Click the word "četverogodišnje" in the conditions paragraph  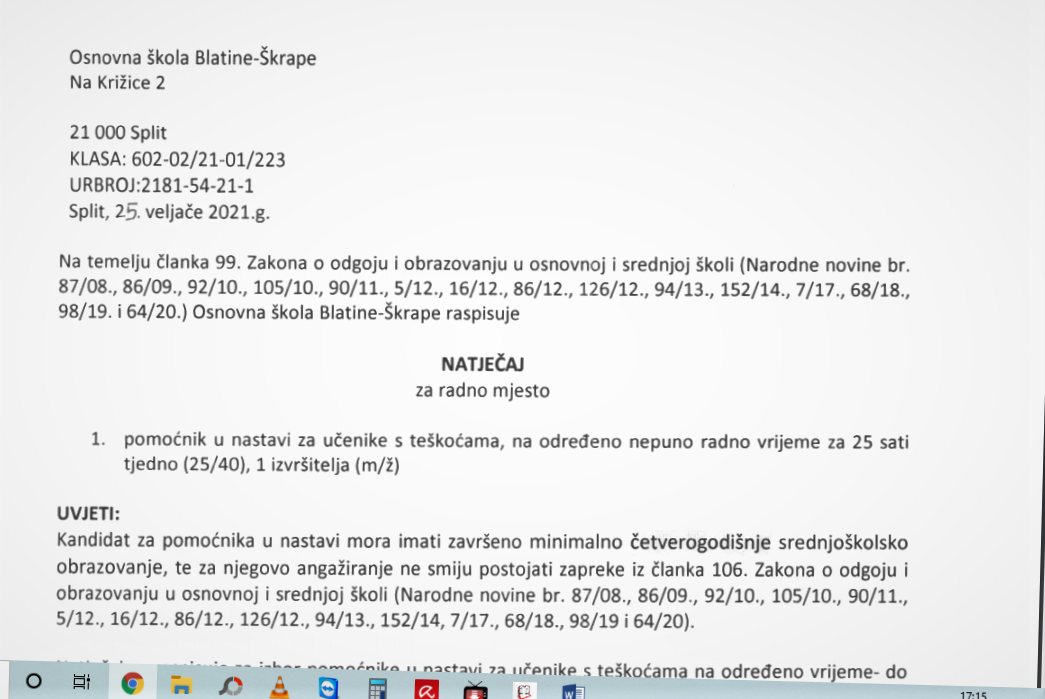(x=700, y=542)
